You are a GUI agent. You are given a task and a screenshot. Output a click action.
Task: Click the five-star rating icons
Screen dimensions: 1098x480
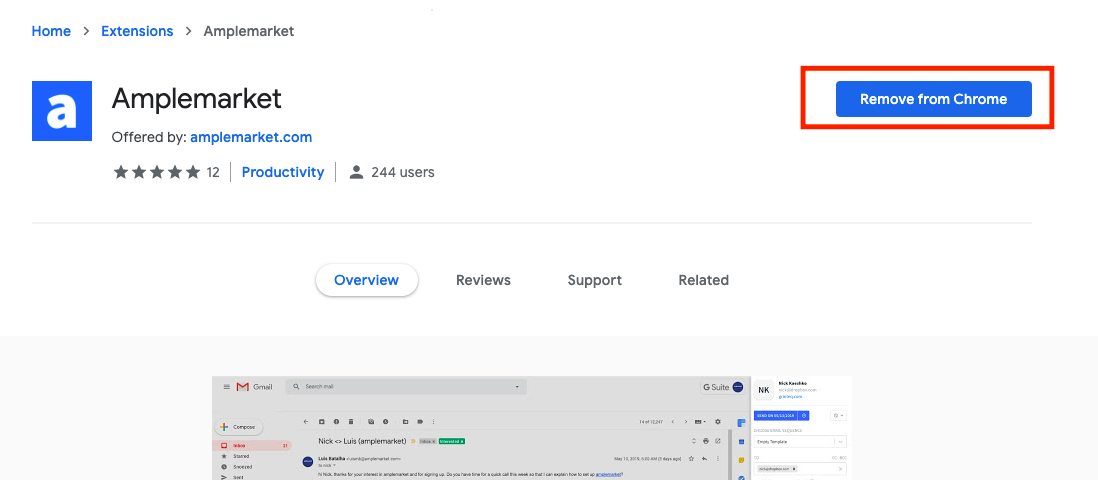(x=156, y=172)
